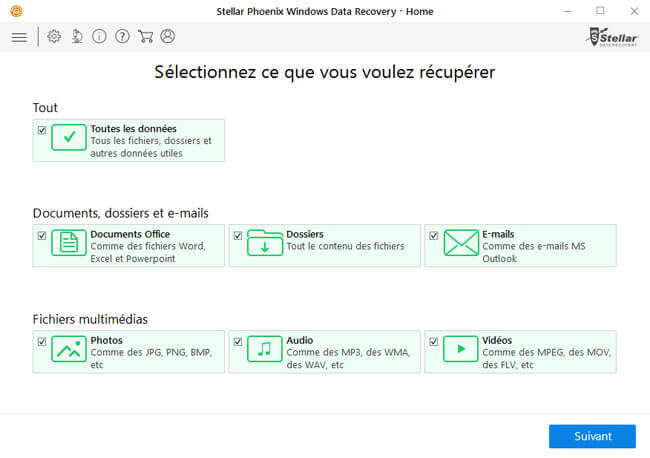This screenshot has width=650, height=458.
Task: Uncheck the Toutes les données checkbox
Action: click(42, 130)
